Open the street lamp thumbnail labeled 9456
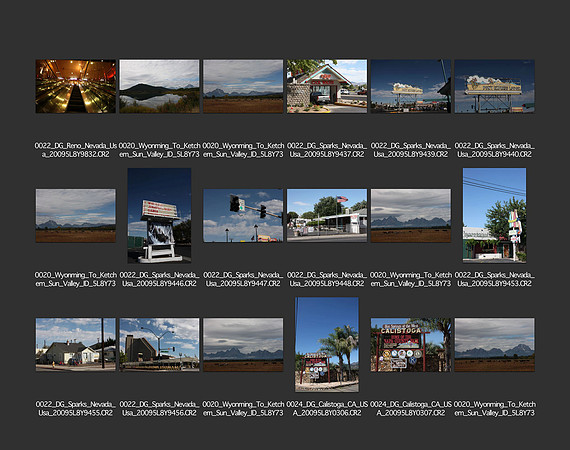 (159, 345)
